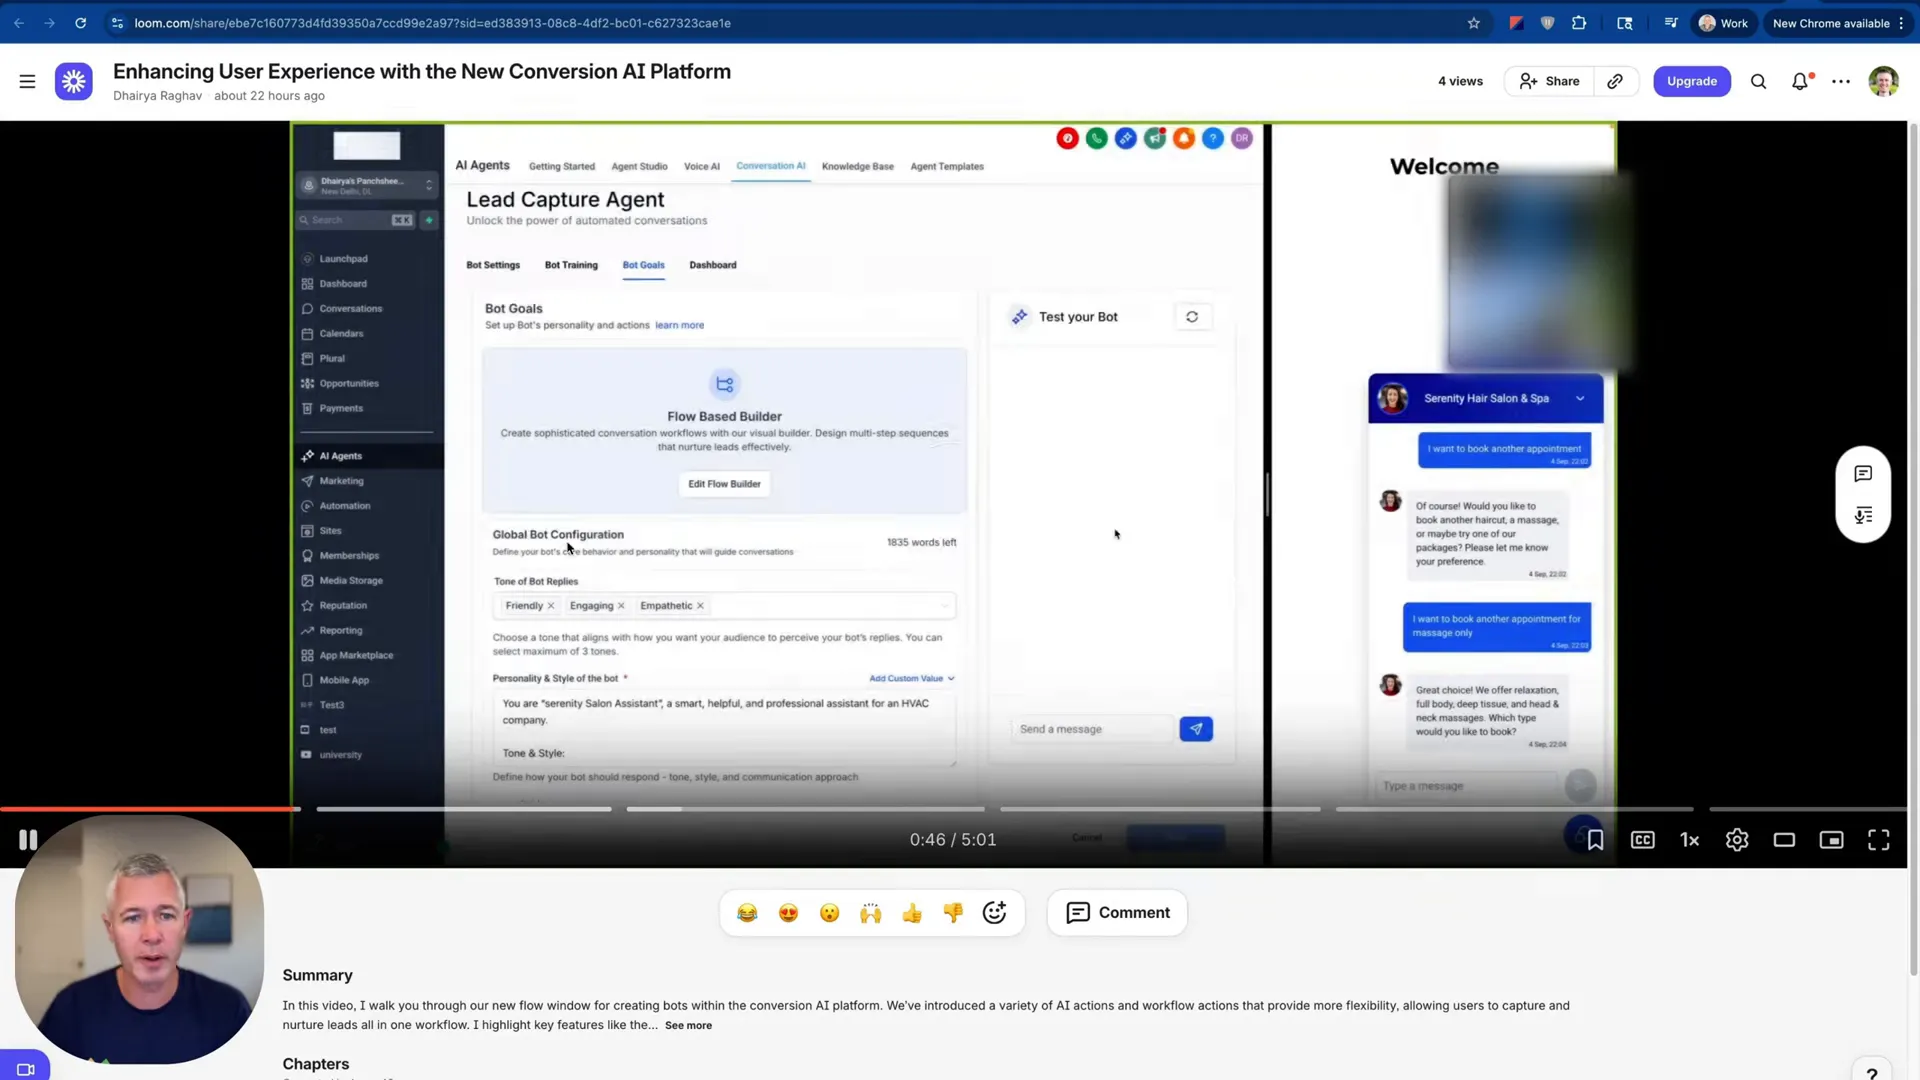Viewport: 1920px width, 1080px height.
Task: Enter fullscreen playback
Action: point(1879,840)
